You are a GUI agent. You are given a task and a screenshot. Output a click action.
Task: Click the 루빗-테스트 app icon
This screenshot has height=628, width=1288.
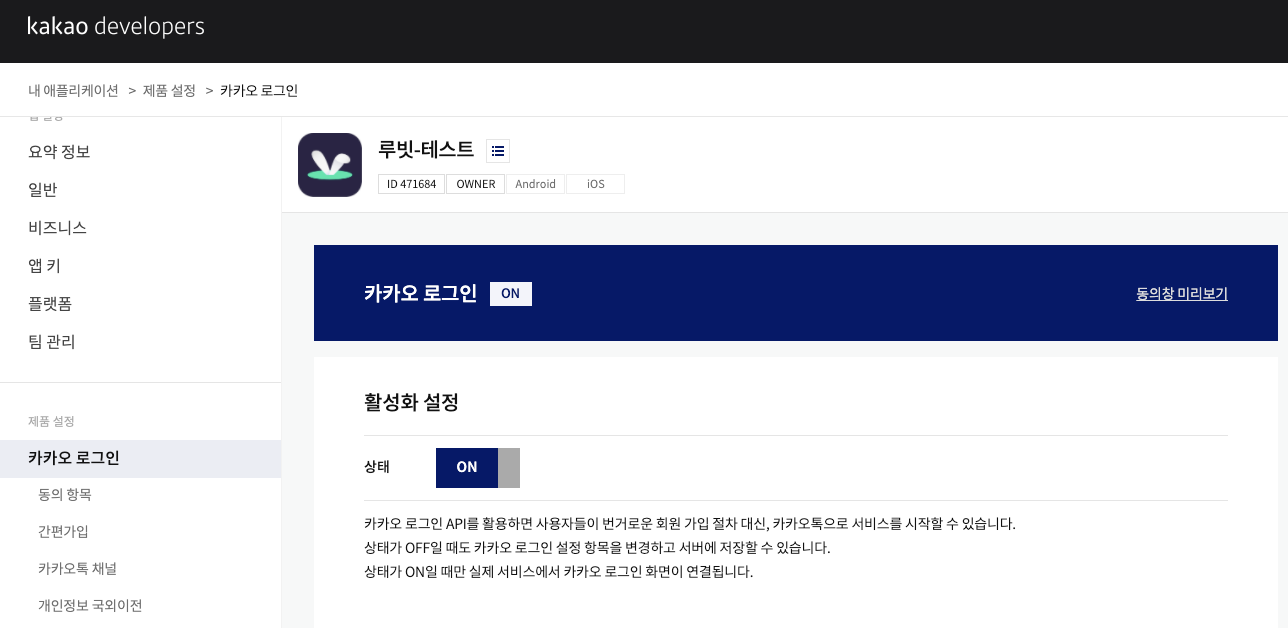(x=330, y=165)
